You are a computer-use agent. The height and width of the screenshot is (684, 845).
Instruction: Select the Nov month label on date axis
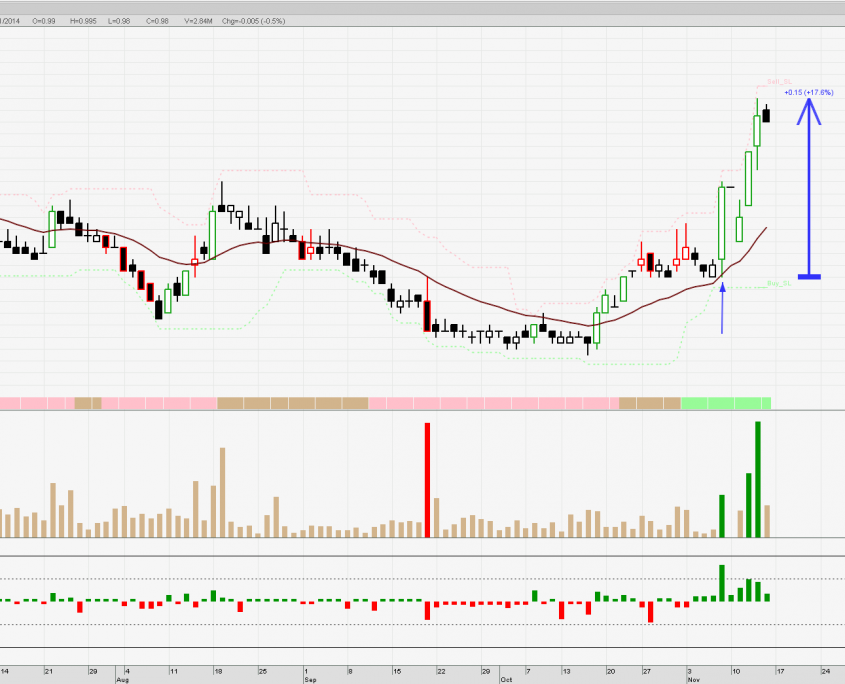point(694,678)
